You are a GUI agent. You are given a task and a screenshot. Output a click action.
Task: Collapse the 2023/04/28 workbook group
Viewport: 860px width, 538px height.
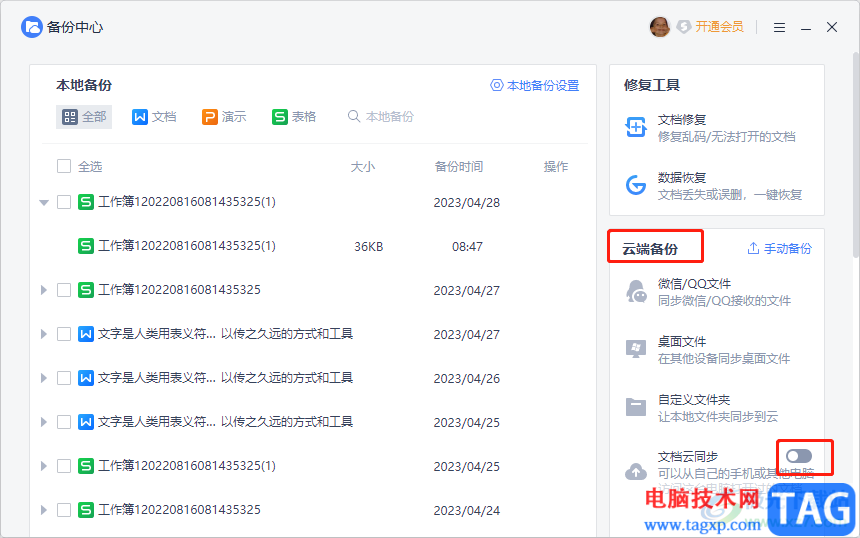44,202
